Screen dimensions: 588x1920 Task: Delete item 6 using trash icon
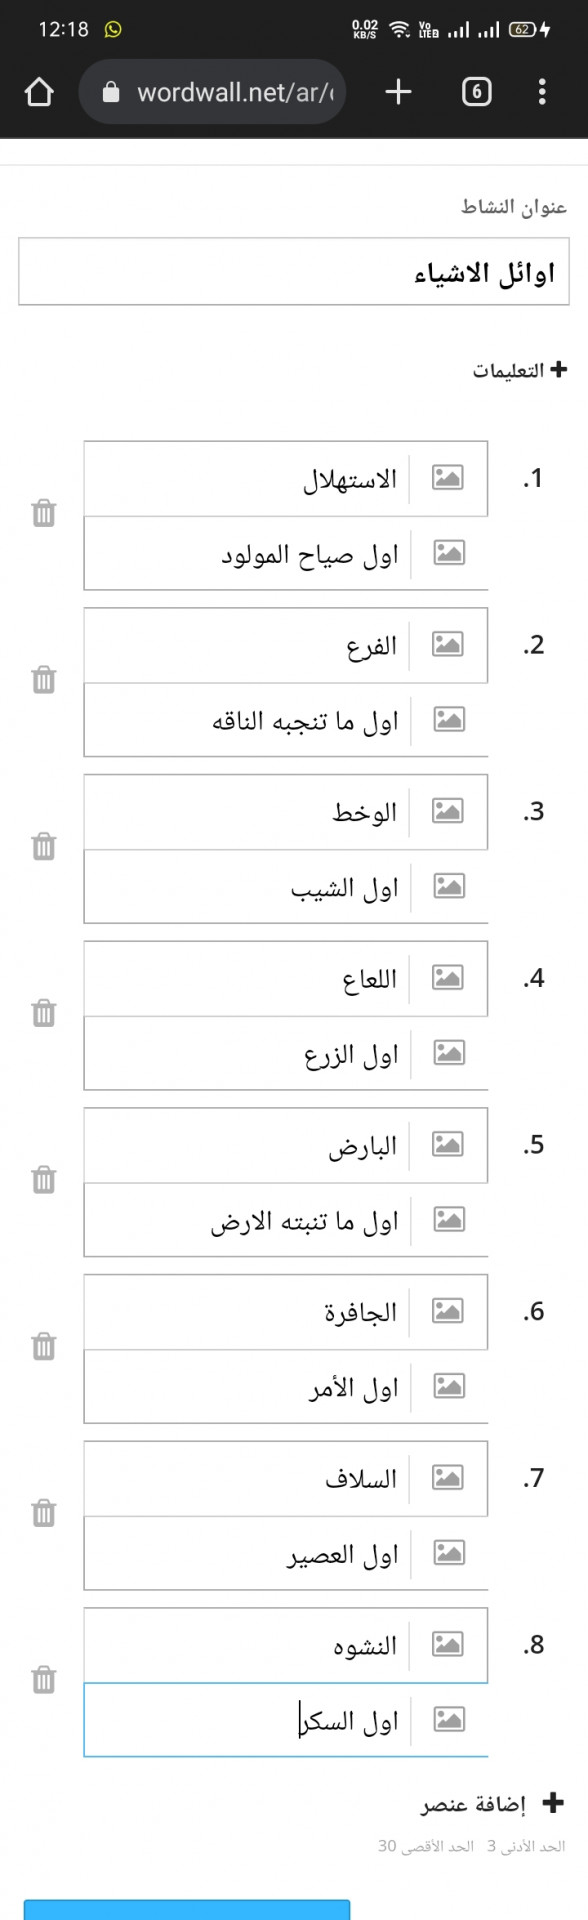pos(44,1346)
